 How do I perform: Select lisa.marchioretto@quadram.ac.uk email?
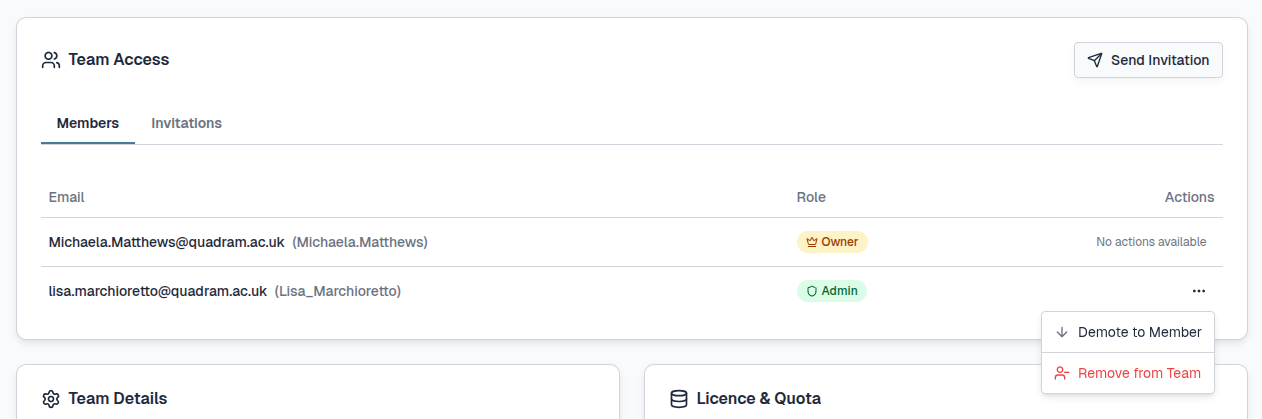point(158,291)
